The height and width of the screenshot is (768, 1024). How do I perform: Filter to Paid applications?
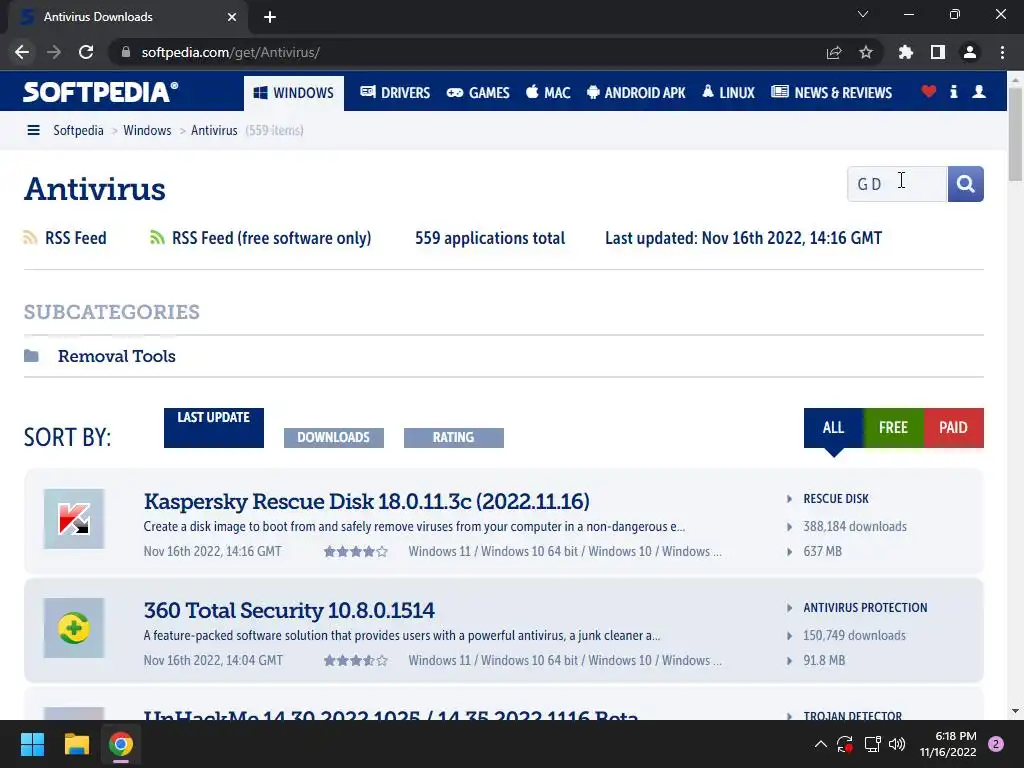[953, 428]
